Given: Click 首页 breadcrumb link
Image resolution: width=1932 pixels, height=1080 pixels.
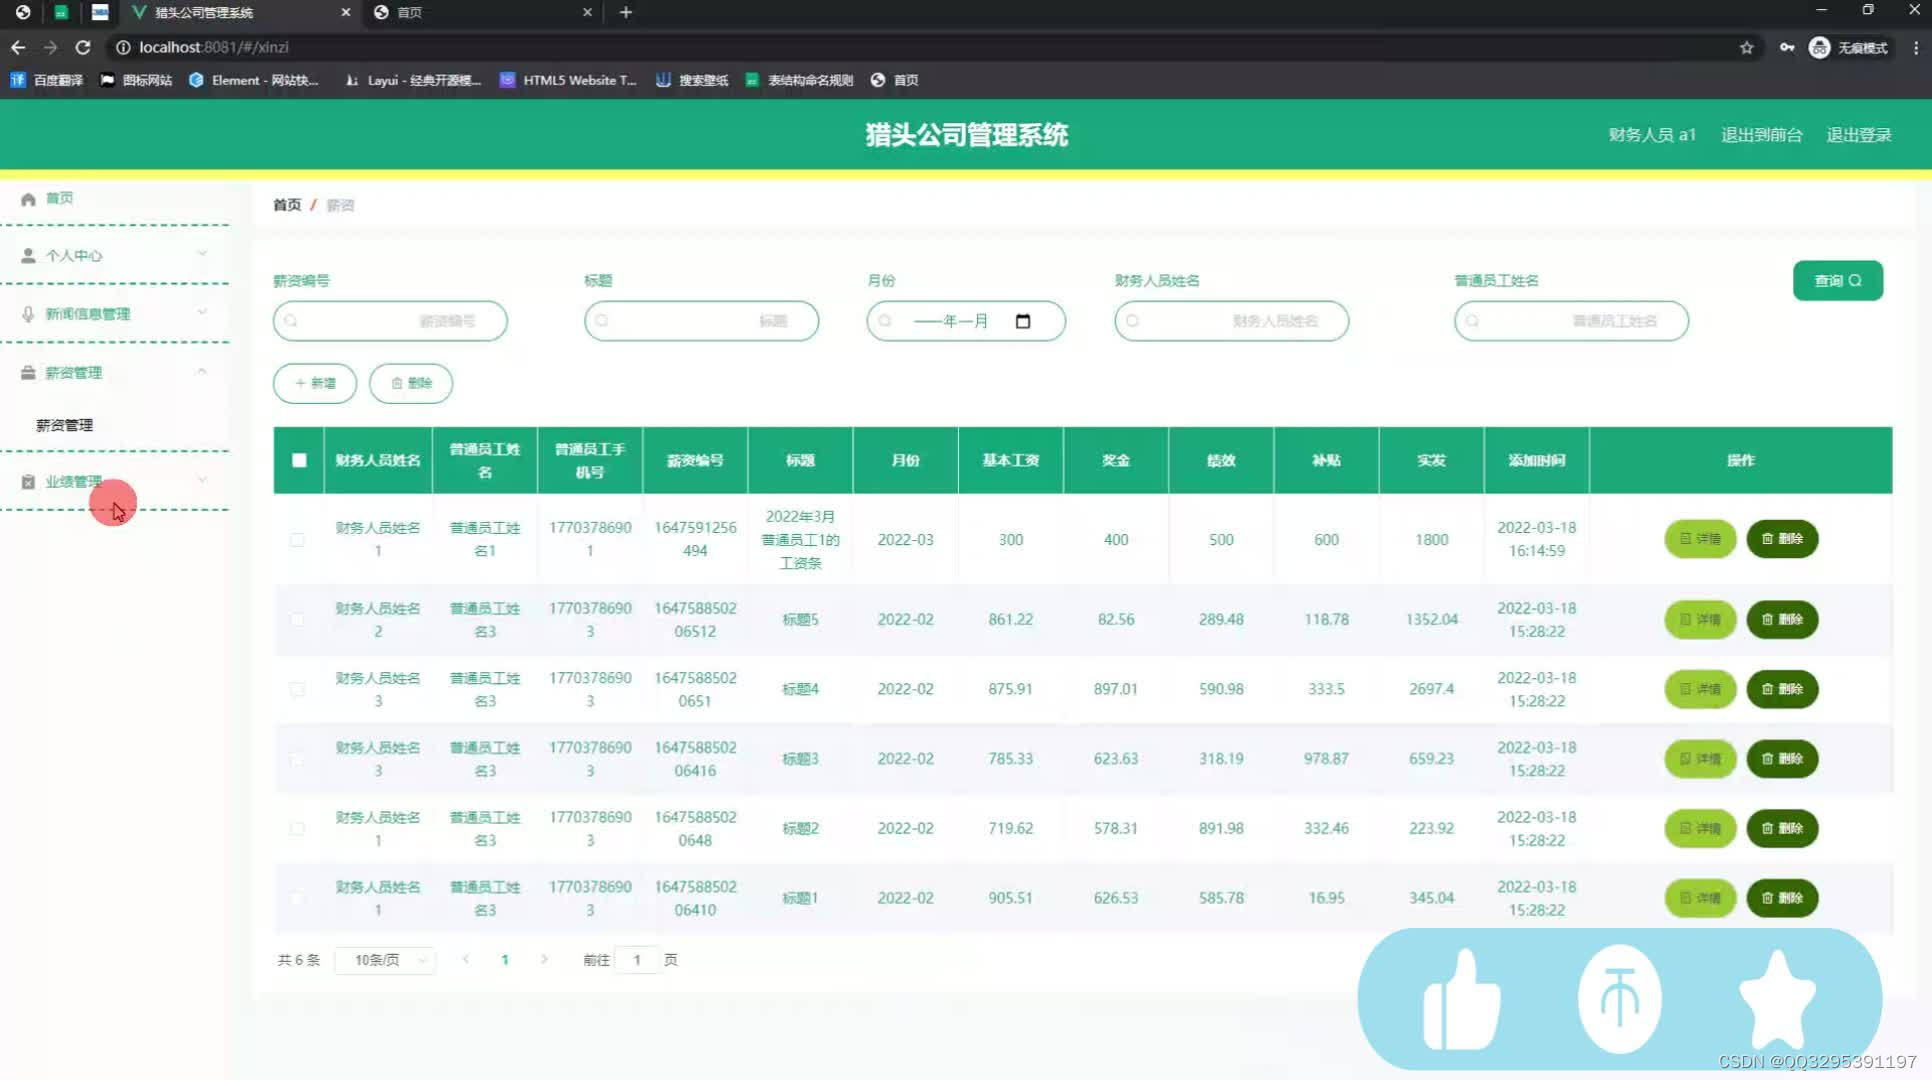Looking at the screenshot, I should 287,205.
